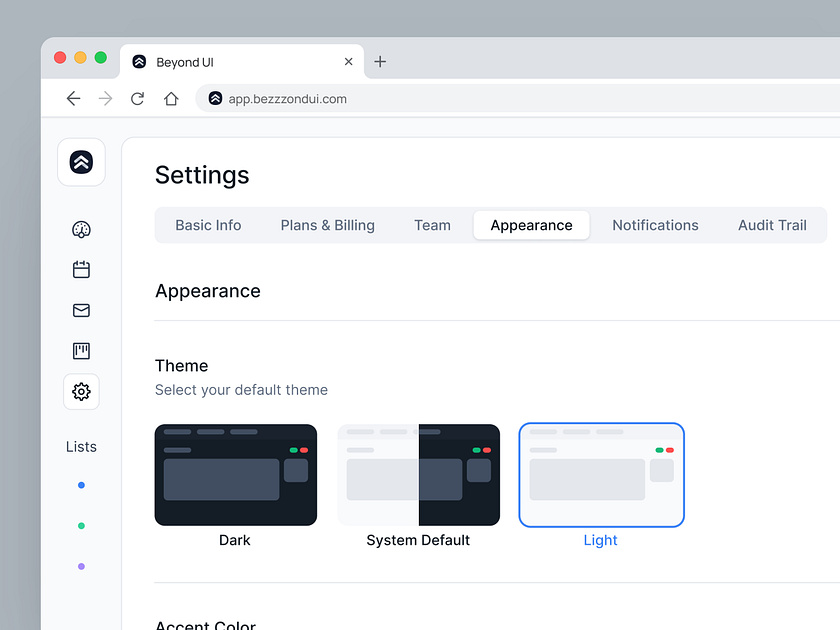The height and width of the screenshot is (630, 840).
Task: Open the mail envelope icon in sidebar
Action: click(x=81, y=310)
